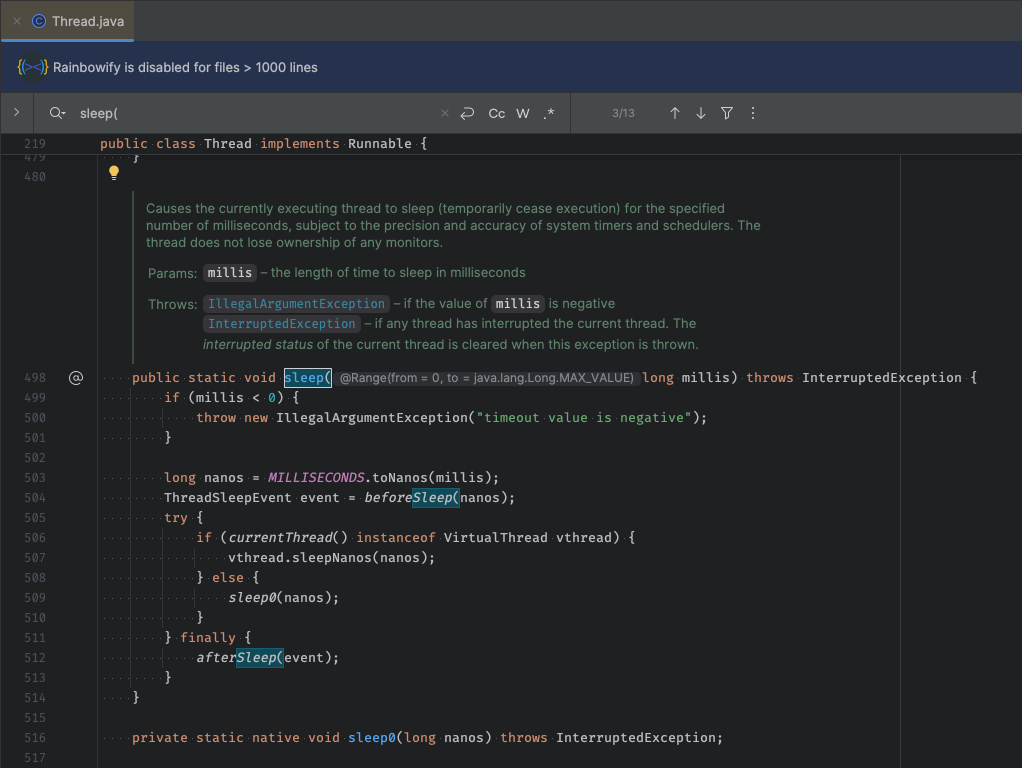Click the @ gutter icon on line 498
The image size is (1022, 768).
(x=76, y=377)
